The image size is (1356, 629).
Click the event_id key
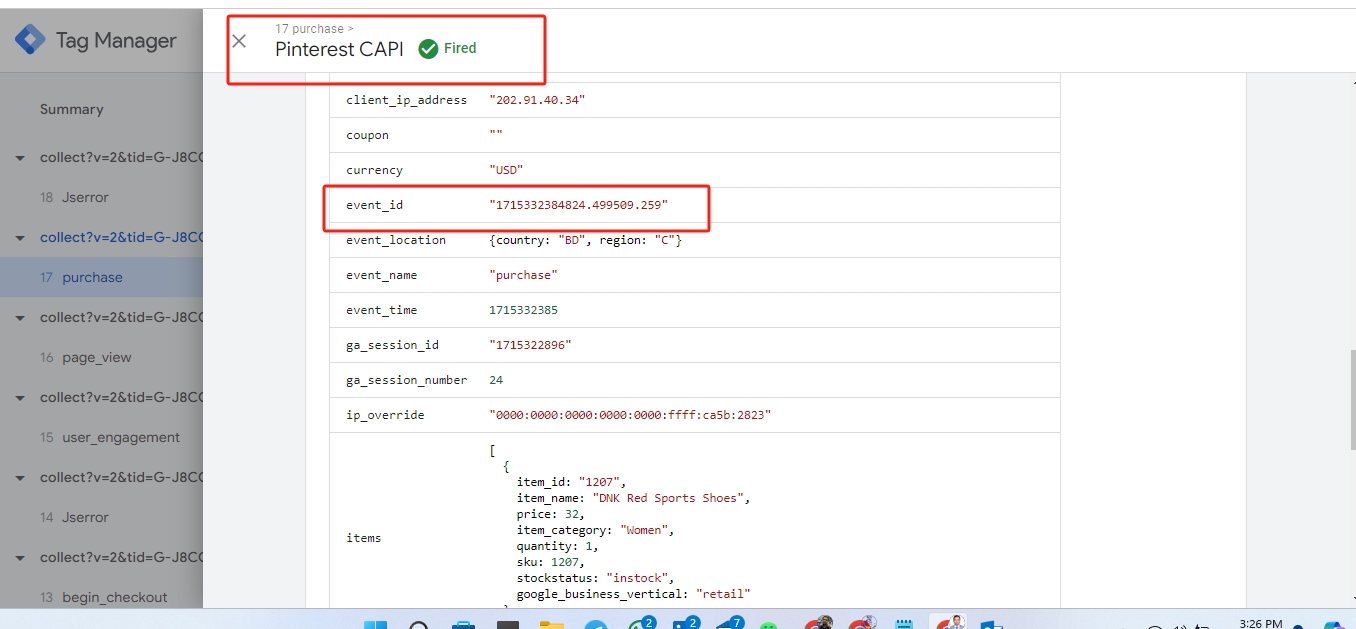pos(374,205)
